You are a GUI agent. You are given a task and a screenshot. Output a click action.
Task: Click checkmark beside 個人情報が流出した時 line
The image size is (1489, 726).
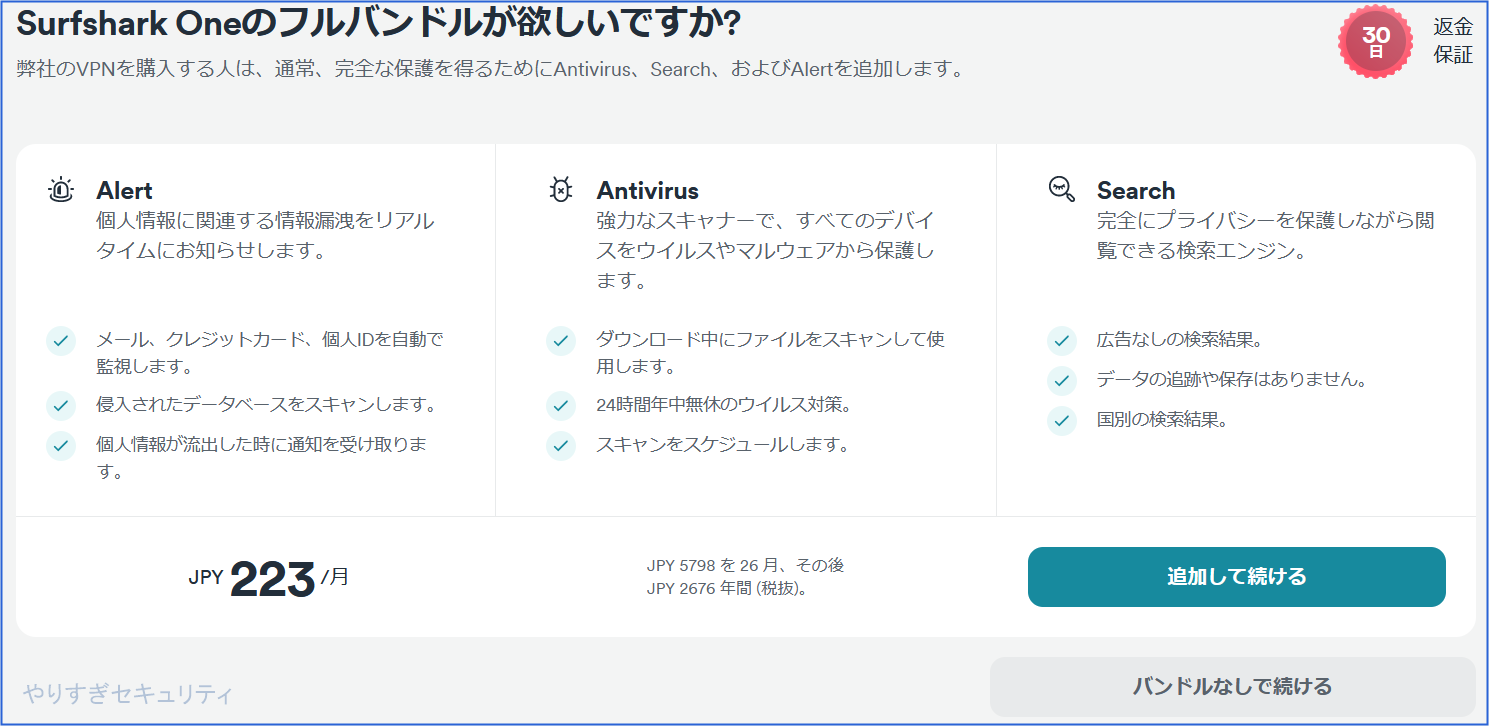pos(61,445)
